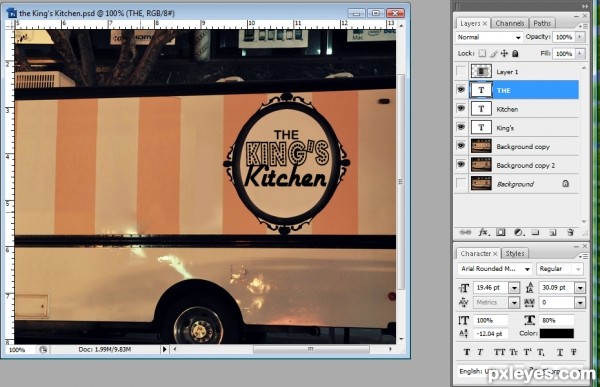Viewport: 600px width, 387px height.
Task: Click the vertical scrollbar of document window
Action: coord(401,182)
